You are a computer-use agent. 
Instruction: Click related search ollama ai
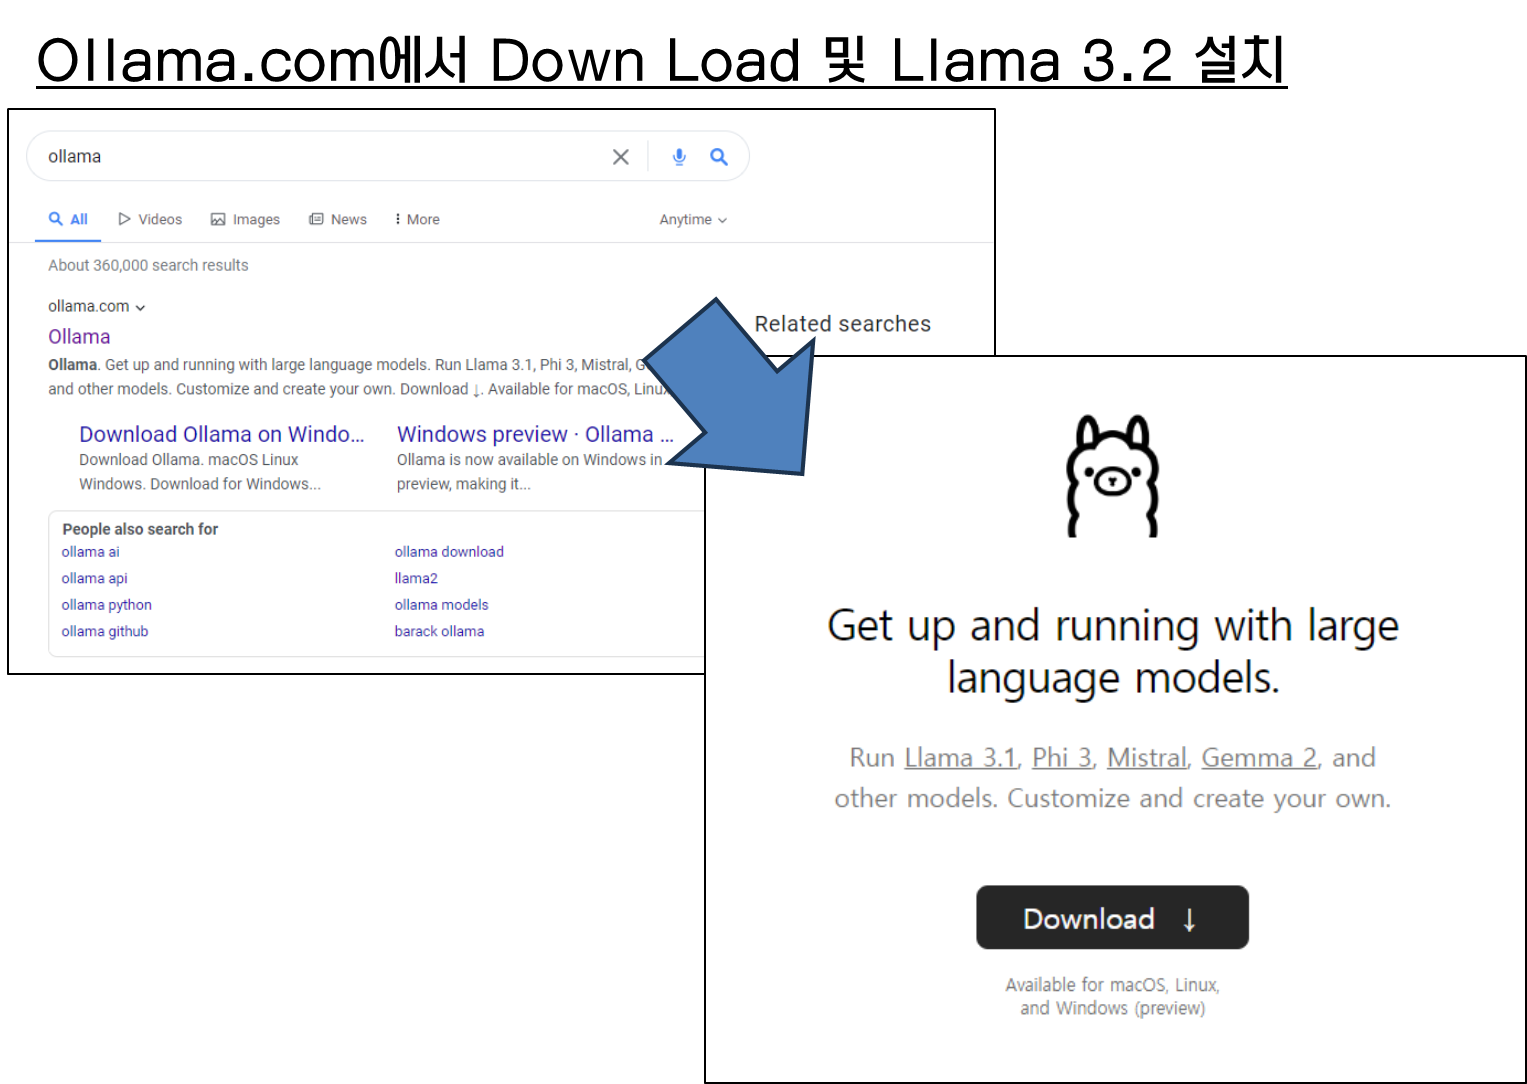[90, 552]
